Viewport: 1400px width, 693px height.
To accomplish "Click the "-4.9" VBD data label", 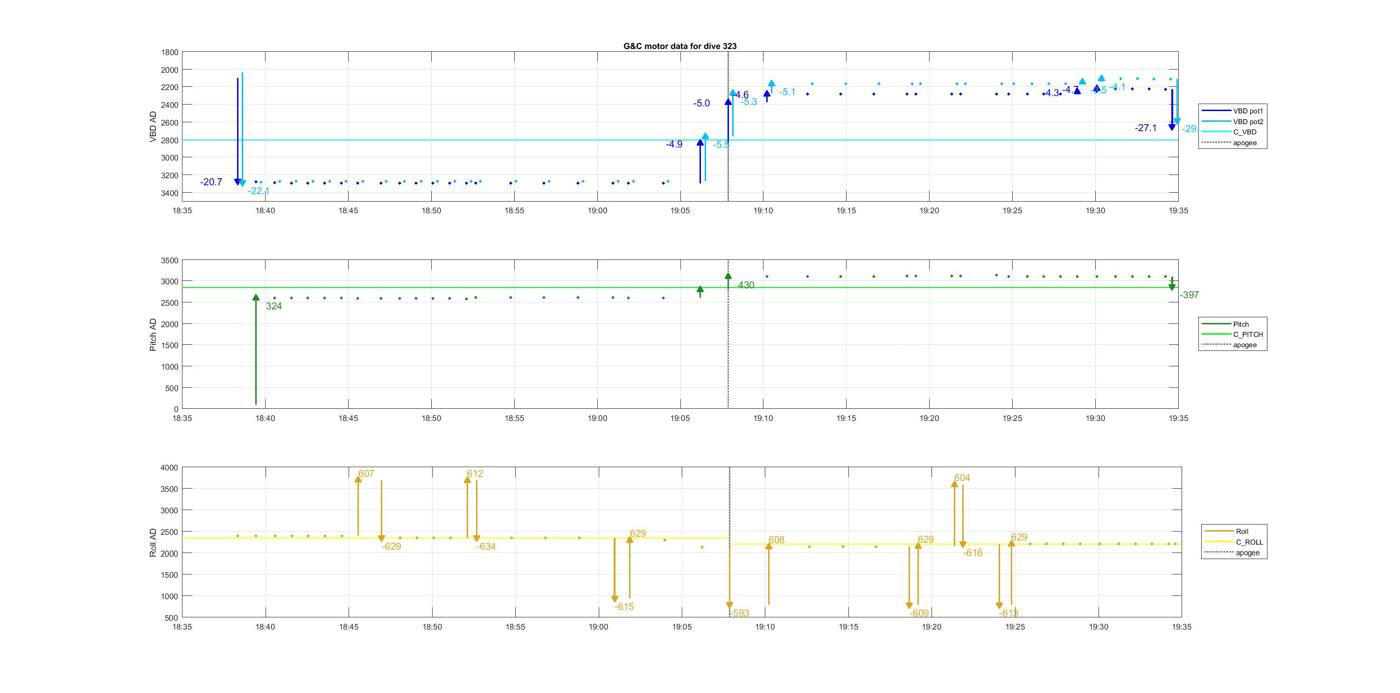I will (674, 144).
